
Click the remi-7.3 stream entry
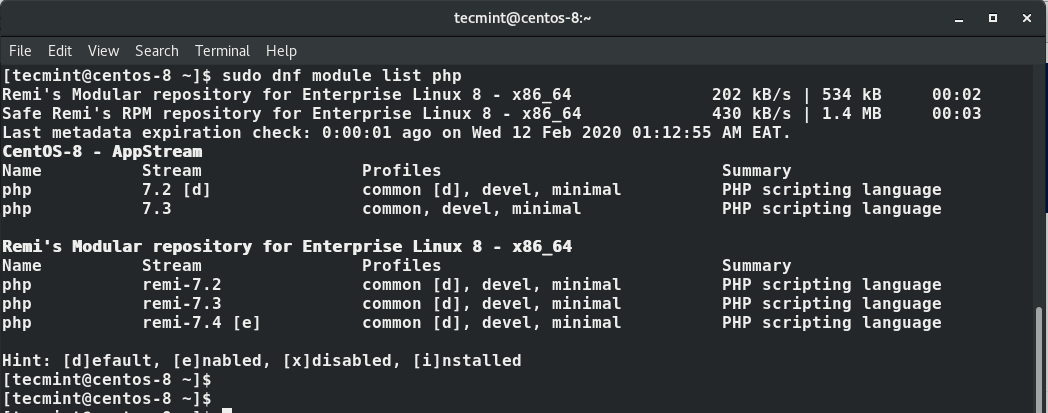tap(181, 303)
